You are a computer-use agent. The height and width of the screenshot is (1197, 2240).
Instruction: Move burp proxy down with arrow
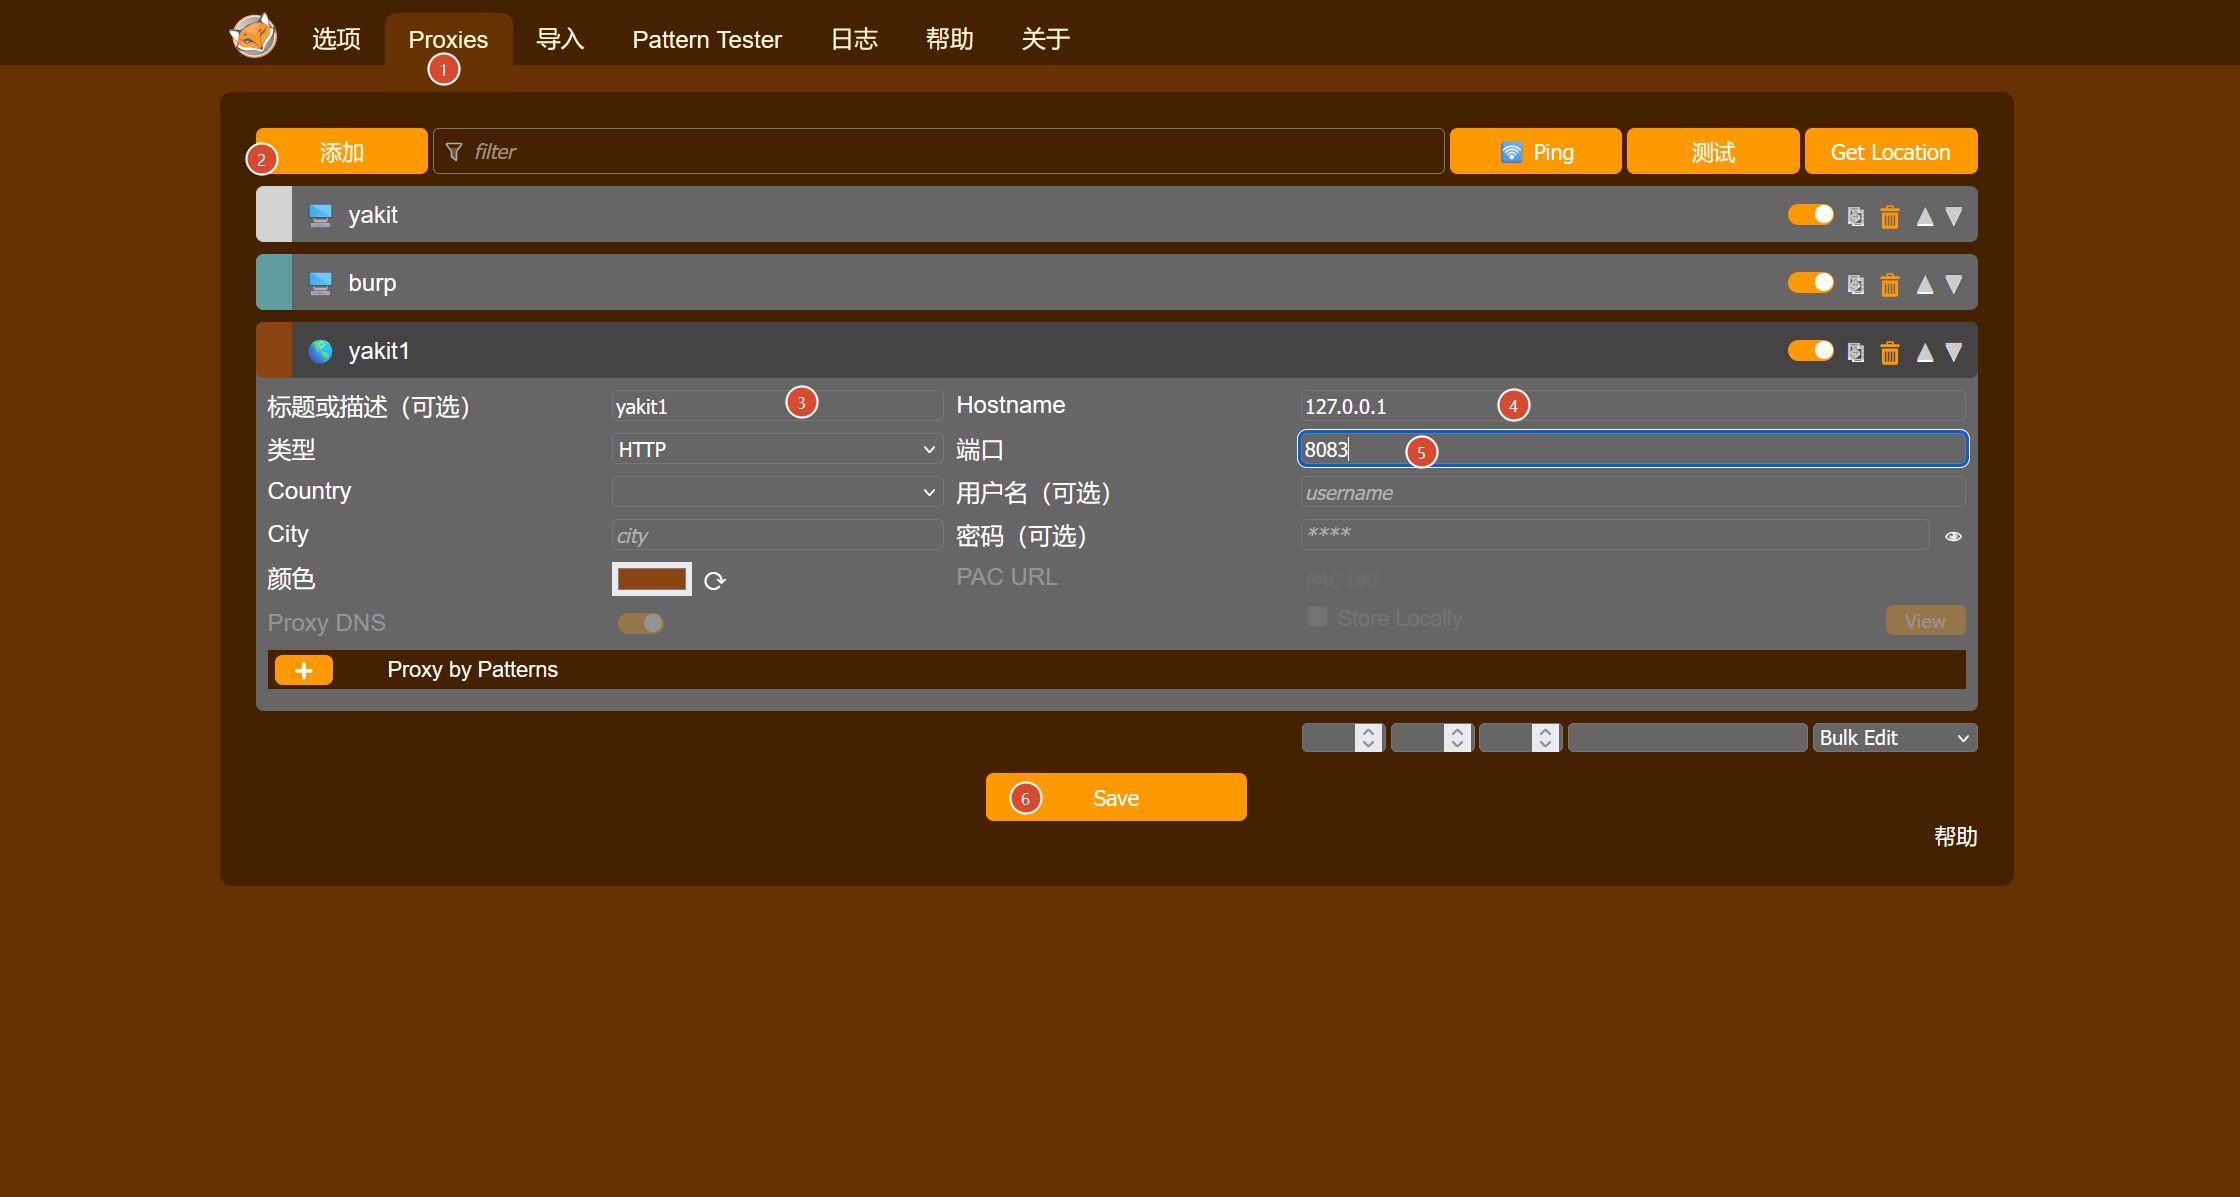[x=1953, y=284]
